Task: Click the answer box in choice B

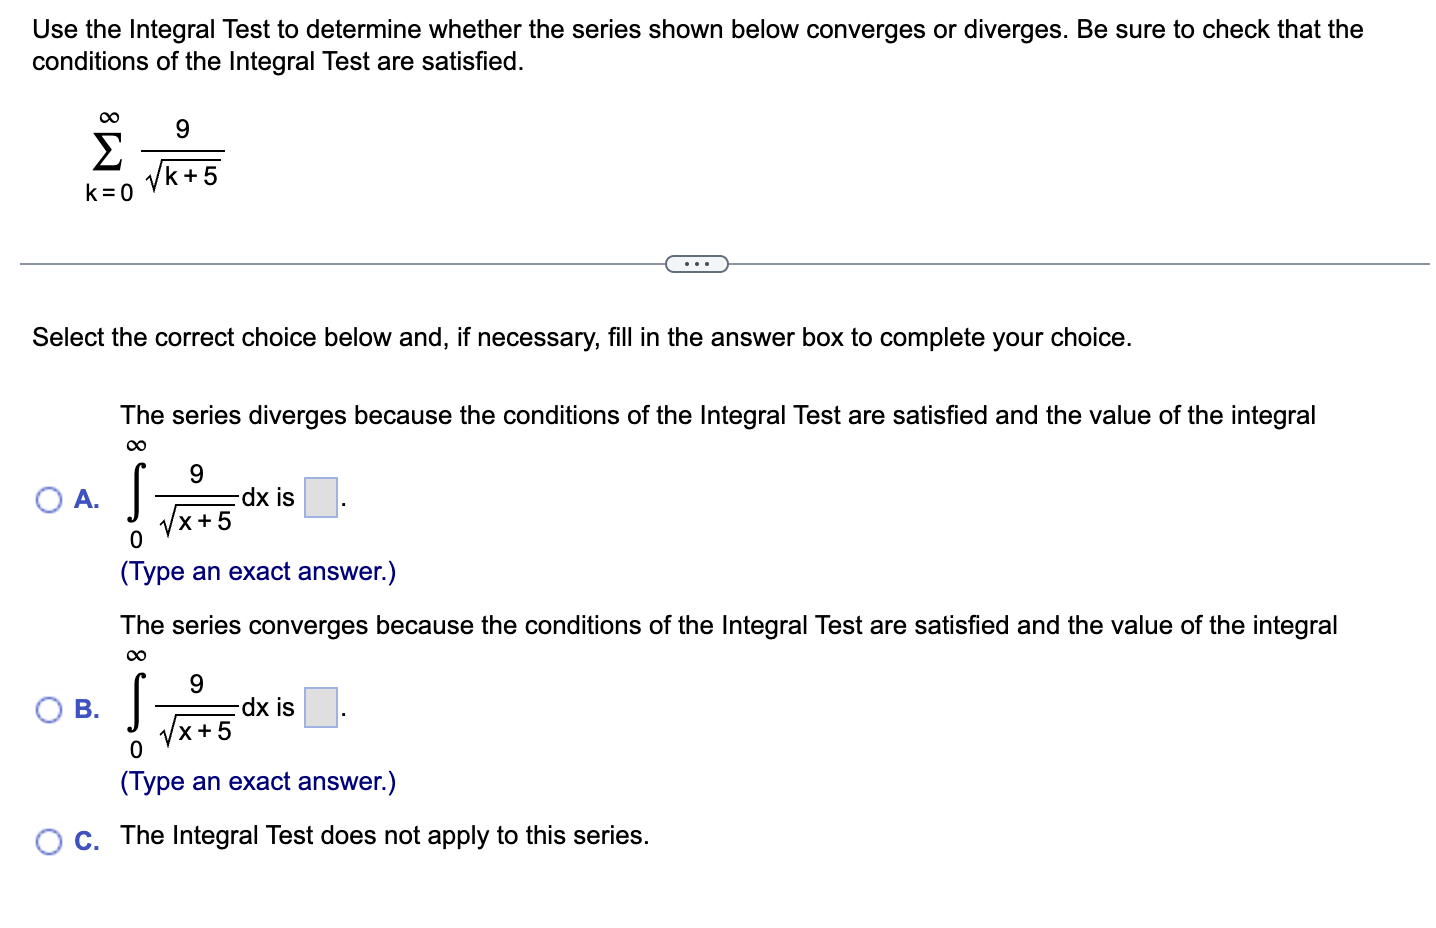Action: (319, 707)
